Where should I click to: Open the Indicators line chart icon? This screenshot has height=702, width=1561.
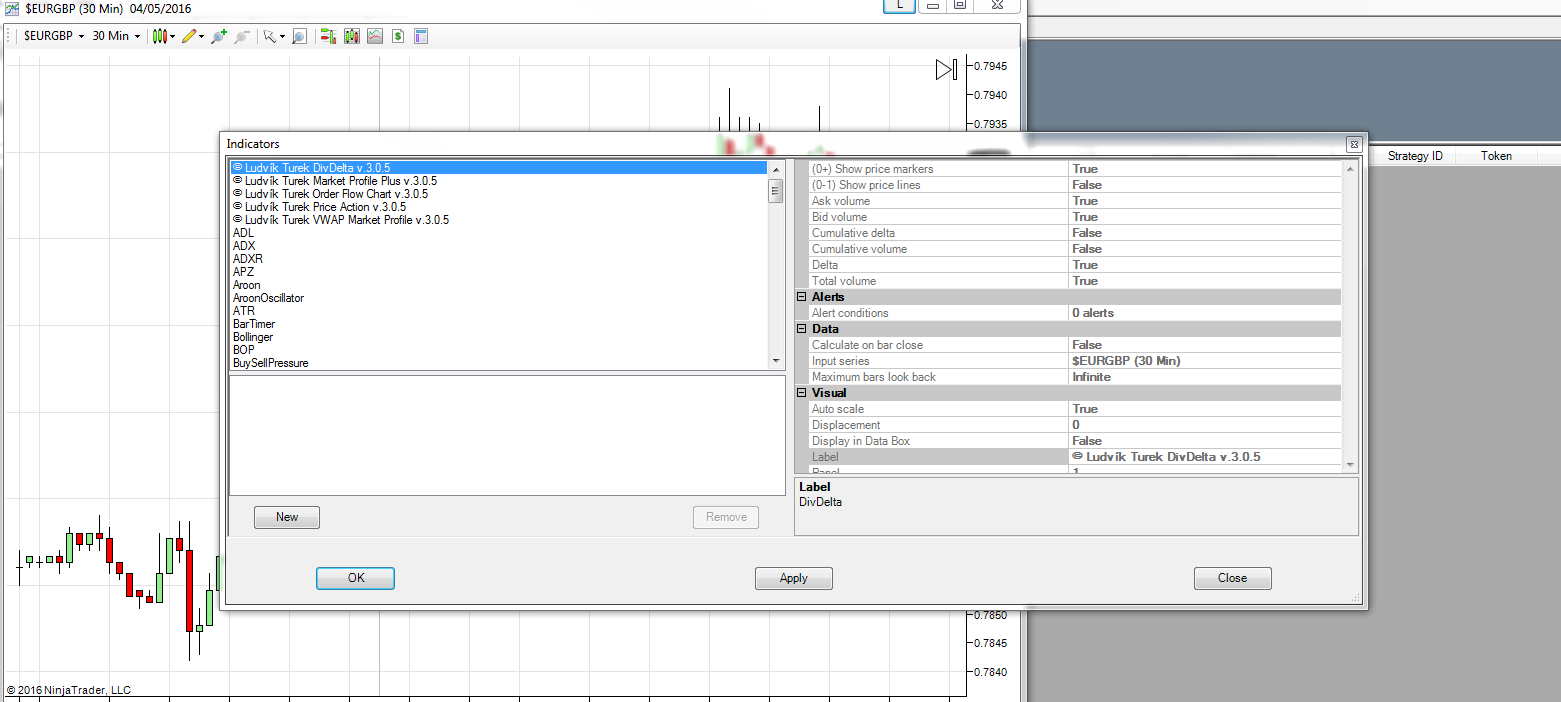[375, 36]
